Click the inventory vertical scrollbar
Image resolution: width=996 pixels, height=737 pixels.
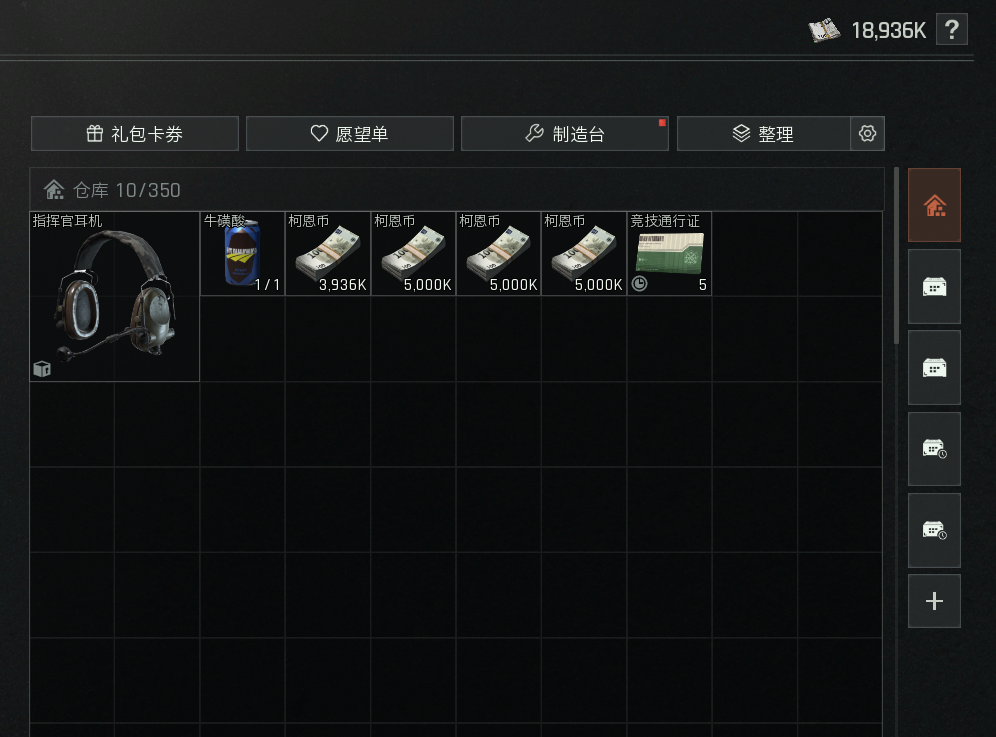tap(896, 255)
